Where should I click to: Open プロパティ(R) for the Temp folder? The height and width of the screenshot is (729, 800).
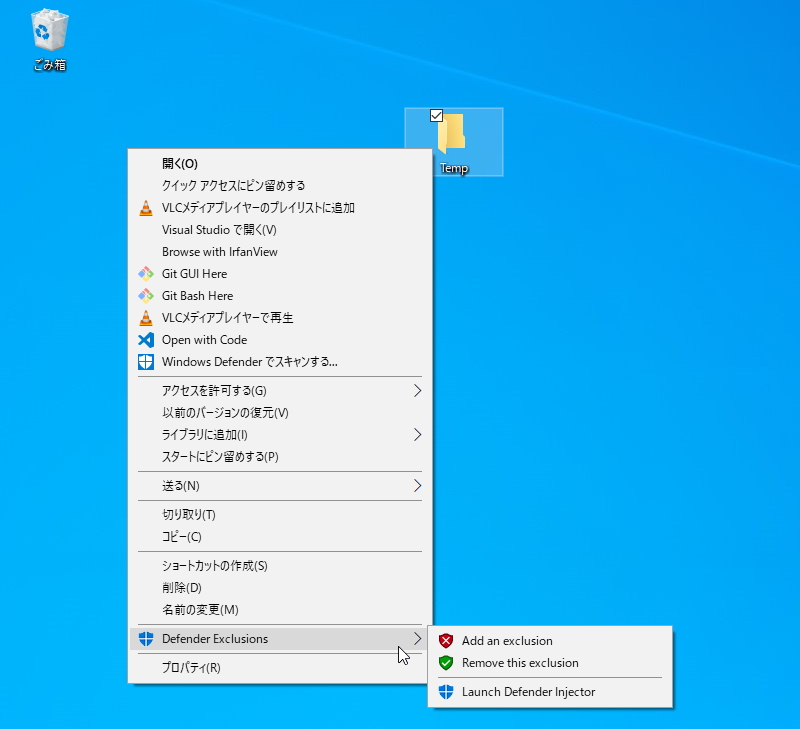click(x=280, y=668)
